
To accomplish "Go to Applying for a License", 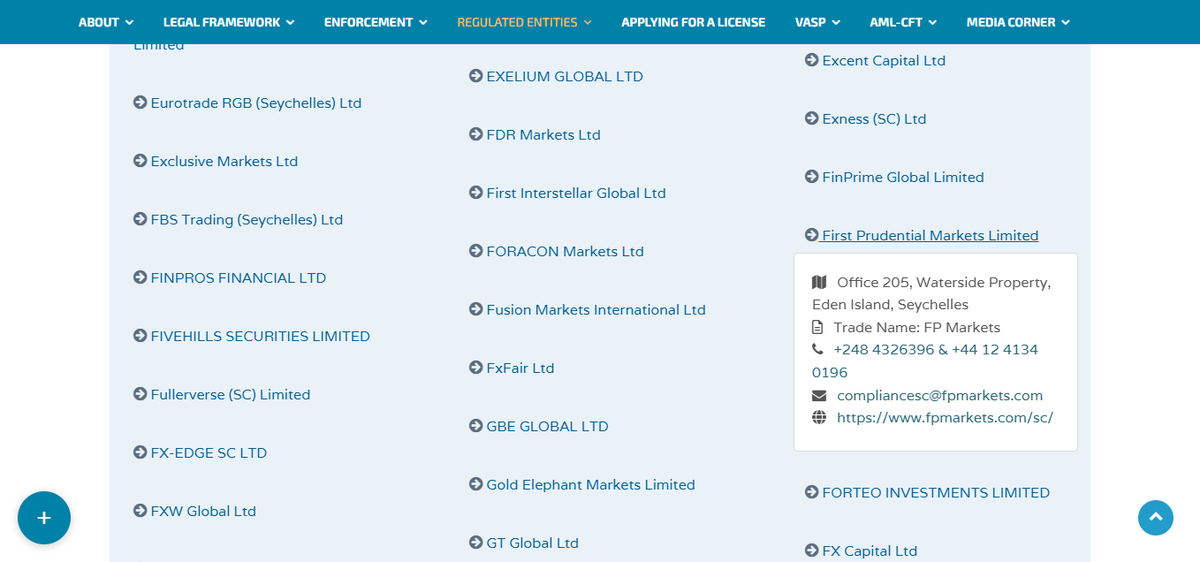I will 693,22.
